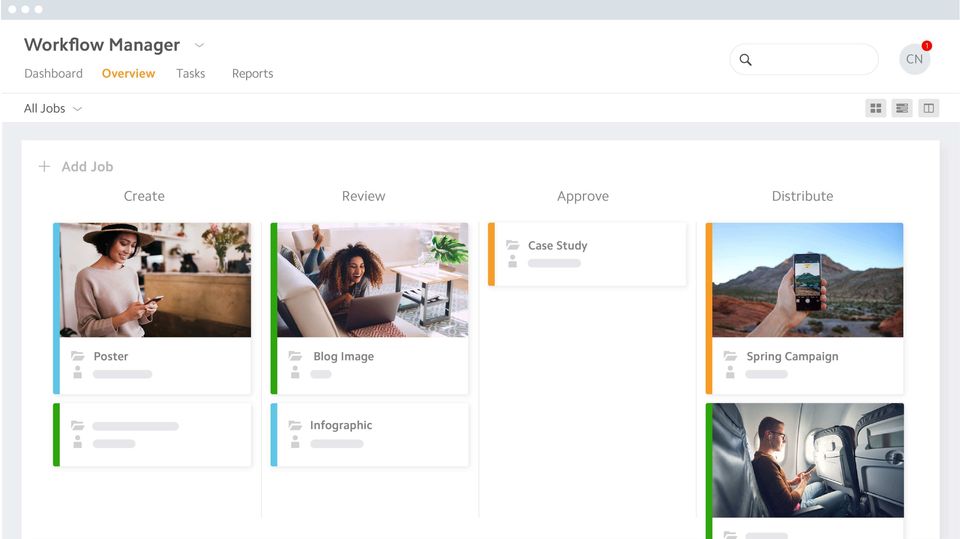This screenshot has height=539, width=960.
Task: Click plus icon beside Add Job
Action: coord(44,167)
